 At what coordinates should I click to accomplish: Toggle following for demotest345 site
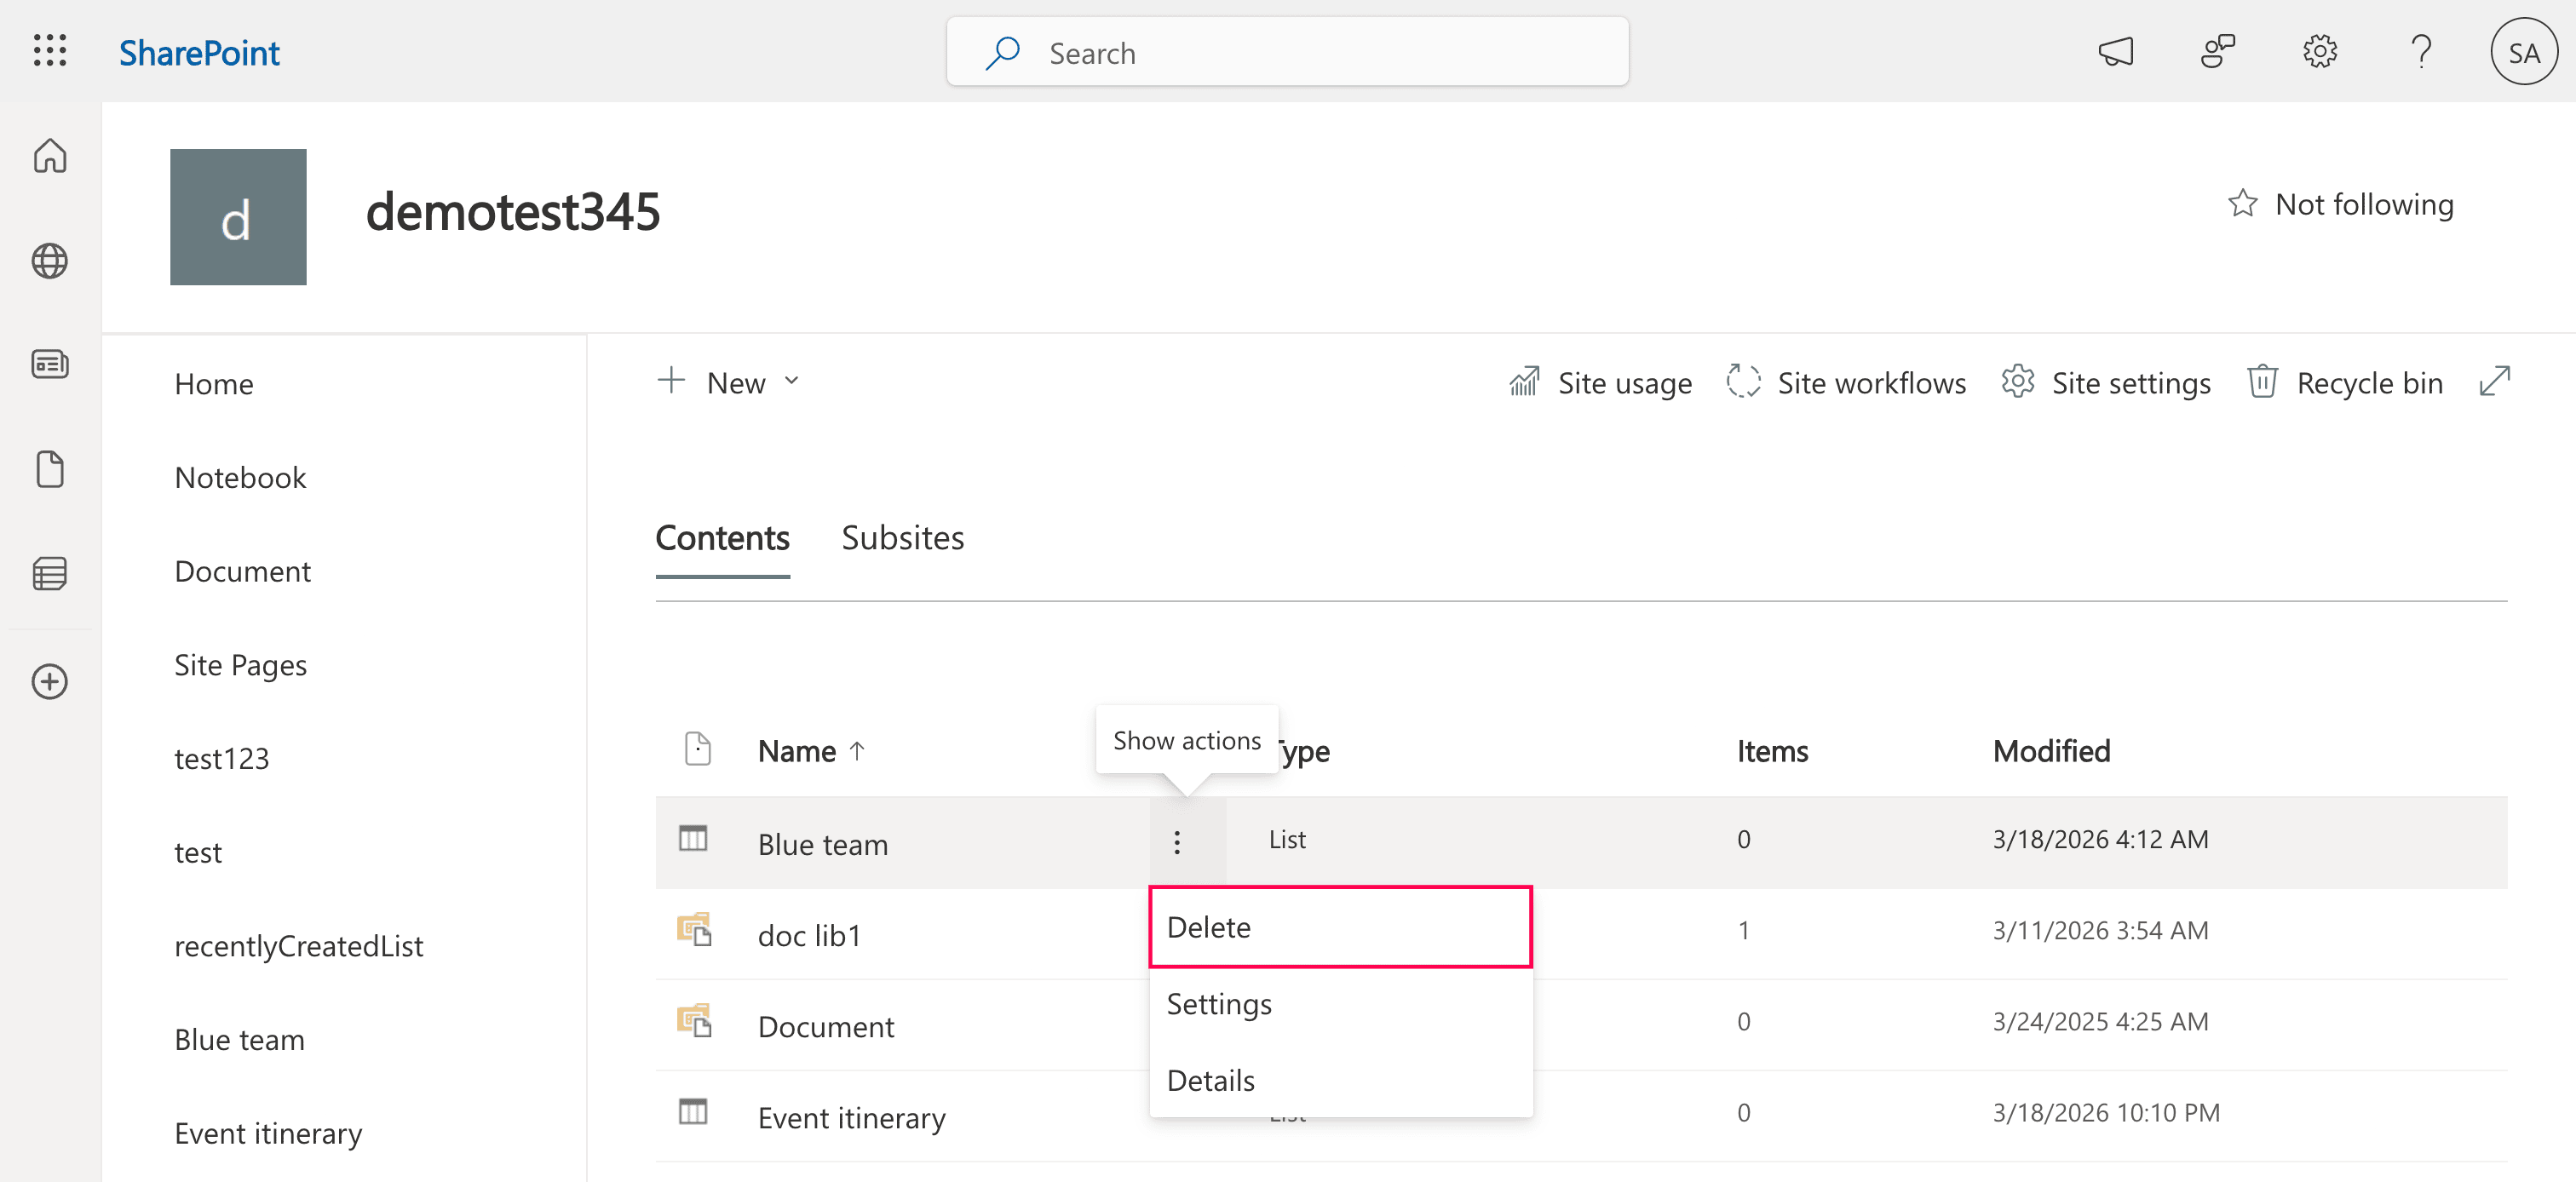pyautogui.click(x=2343, y=203)
